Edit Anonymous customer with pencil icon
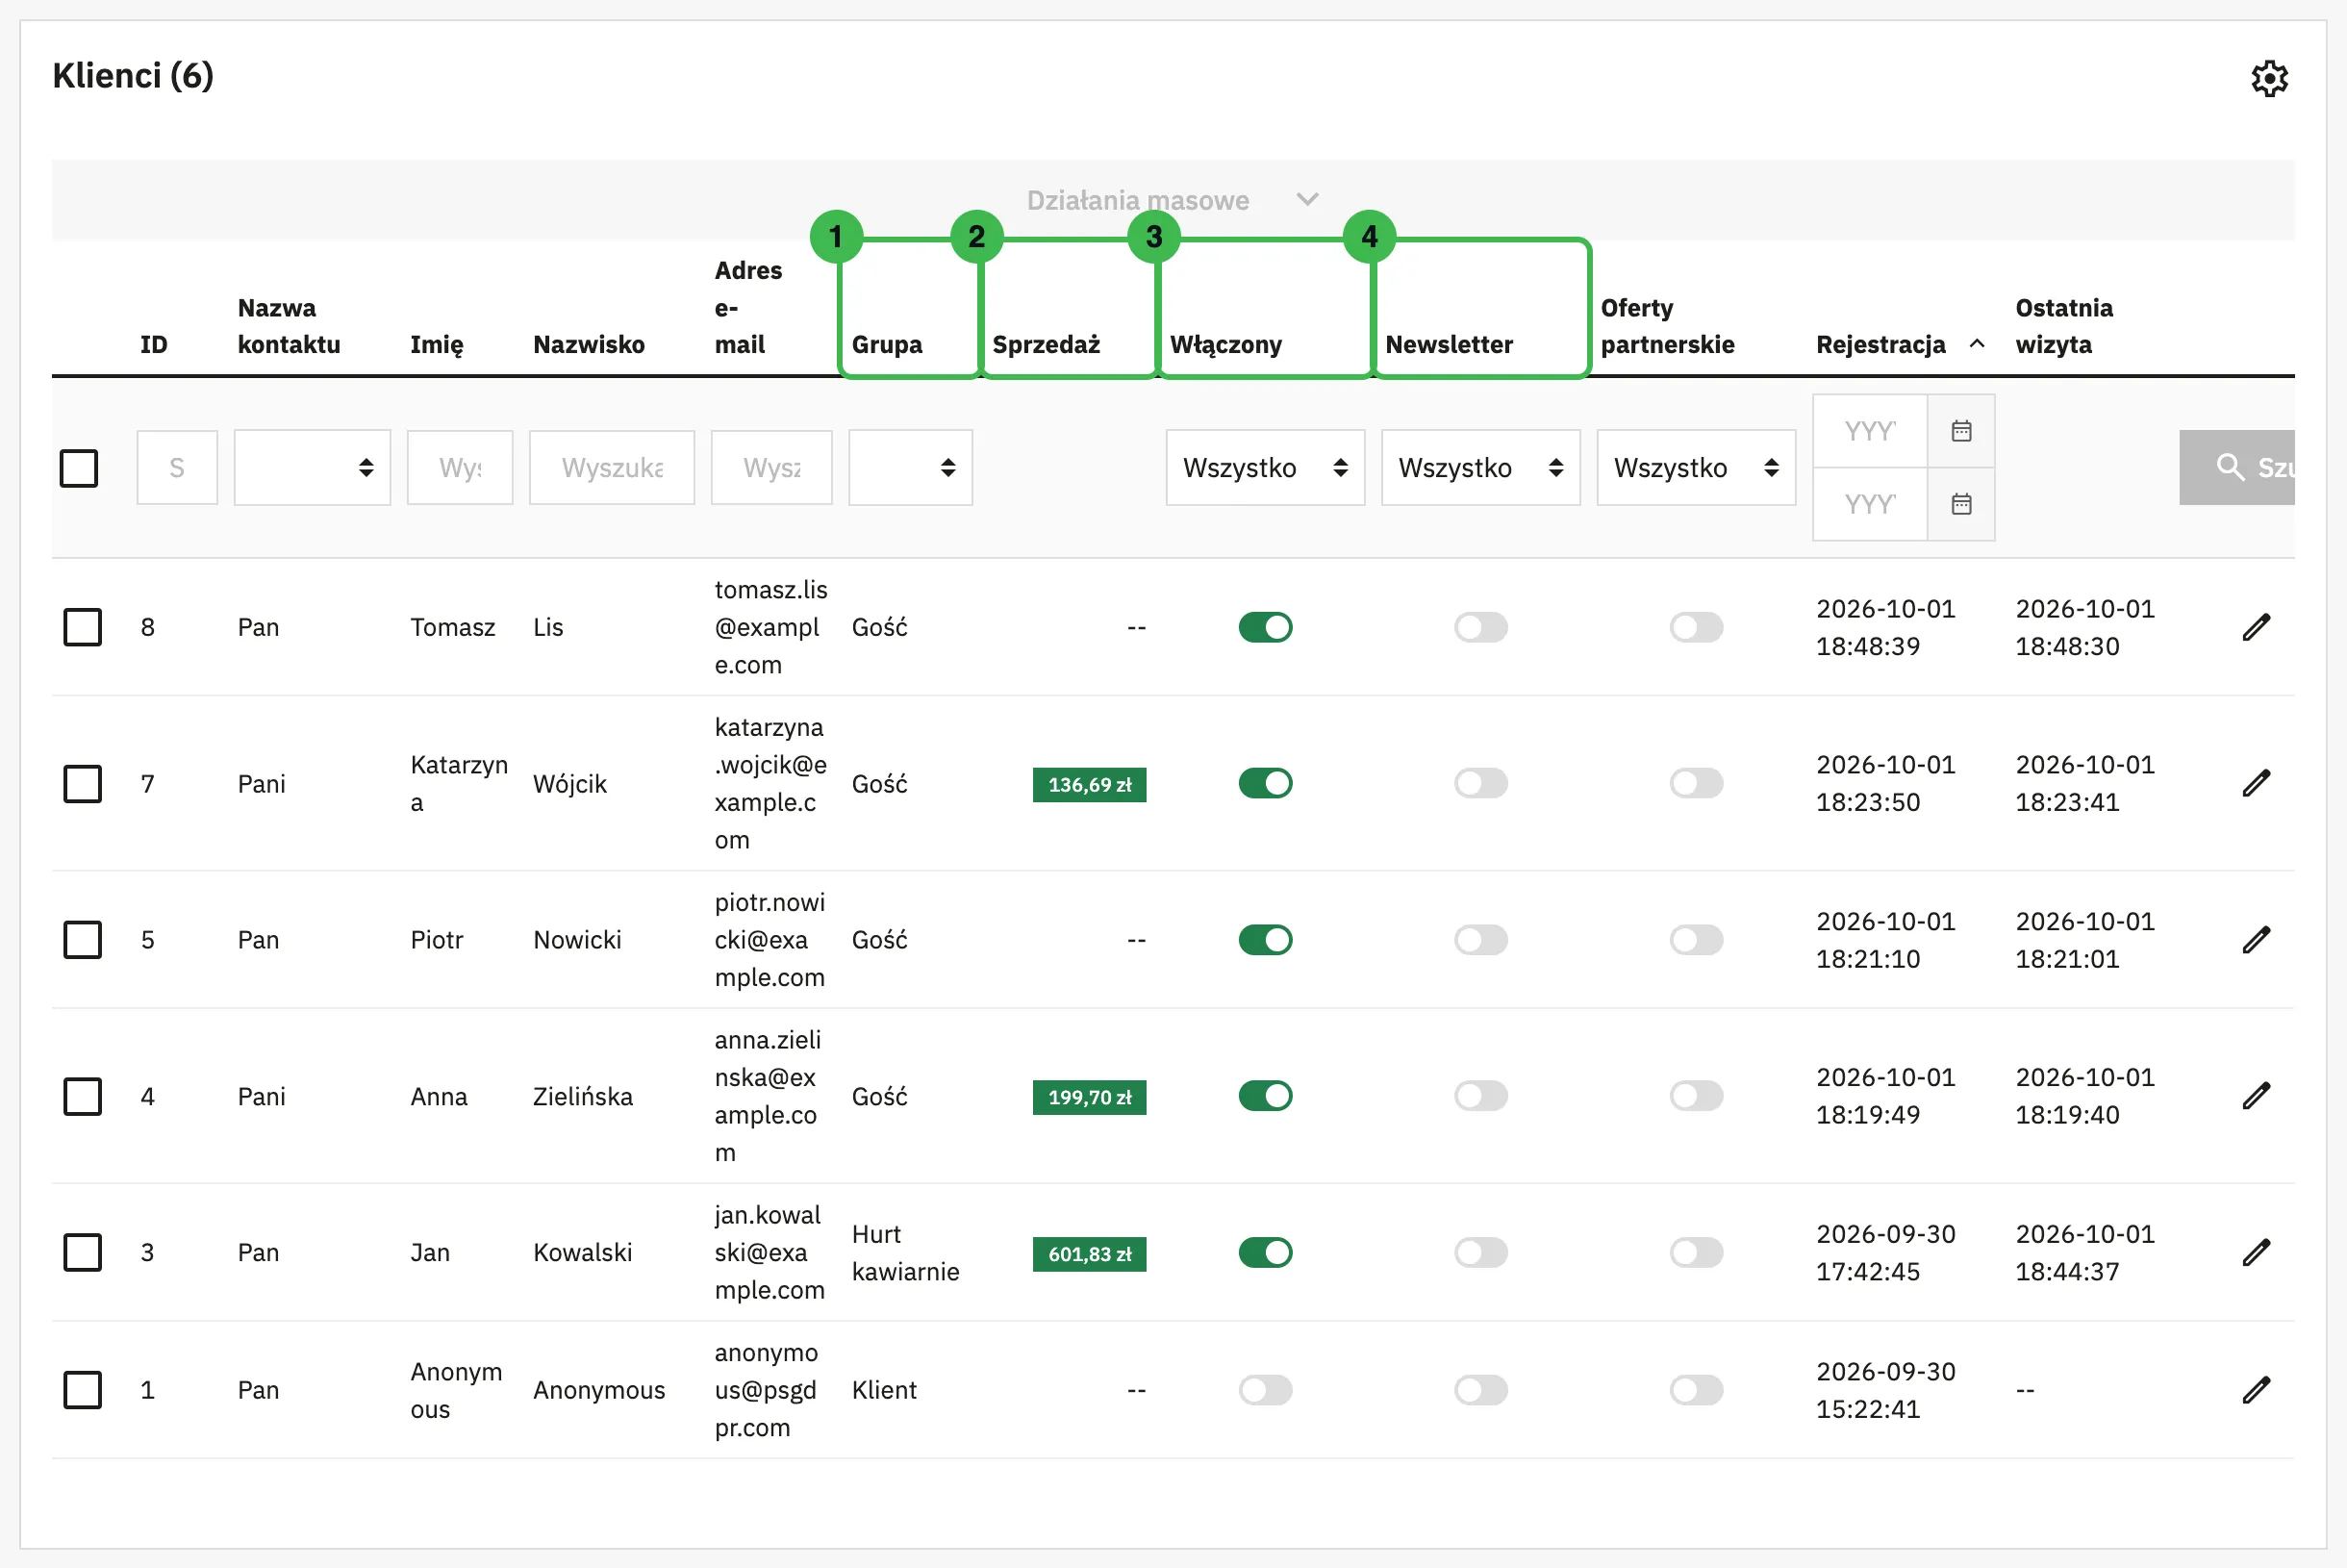This screenshot has height=1568, width=2347. (2256, 1390)
